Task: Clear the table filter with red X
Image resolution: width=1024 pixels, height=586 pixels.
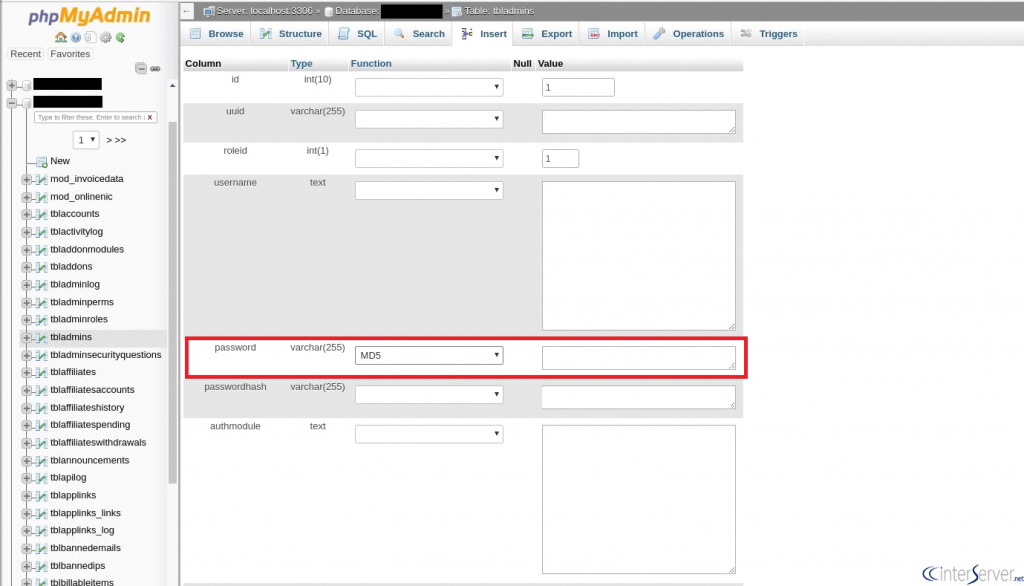Action: pos(150,118)
